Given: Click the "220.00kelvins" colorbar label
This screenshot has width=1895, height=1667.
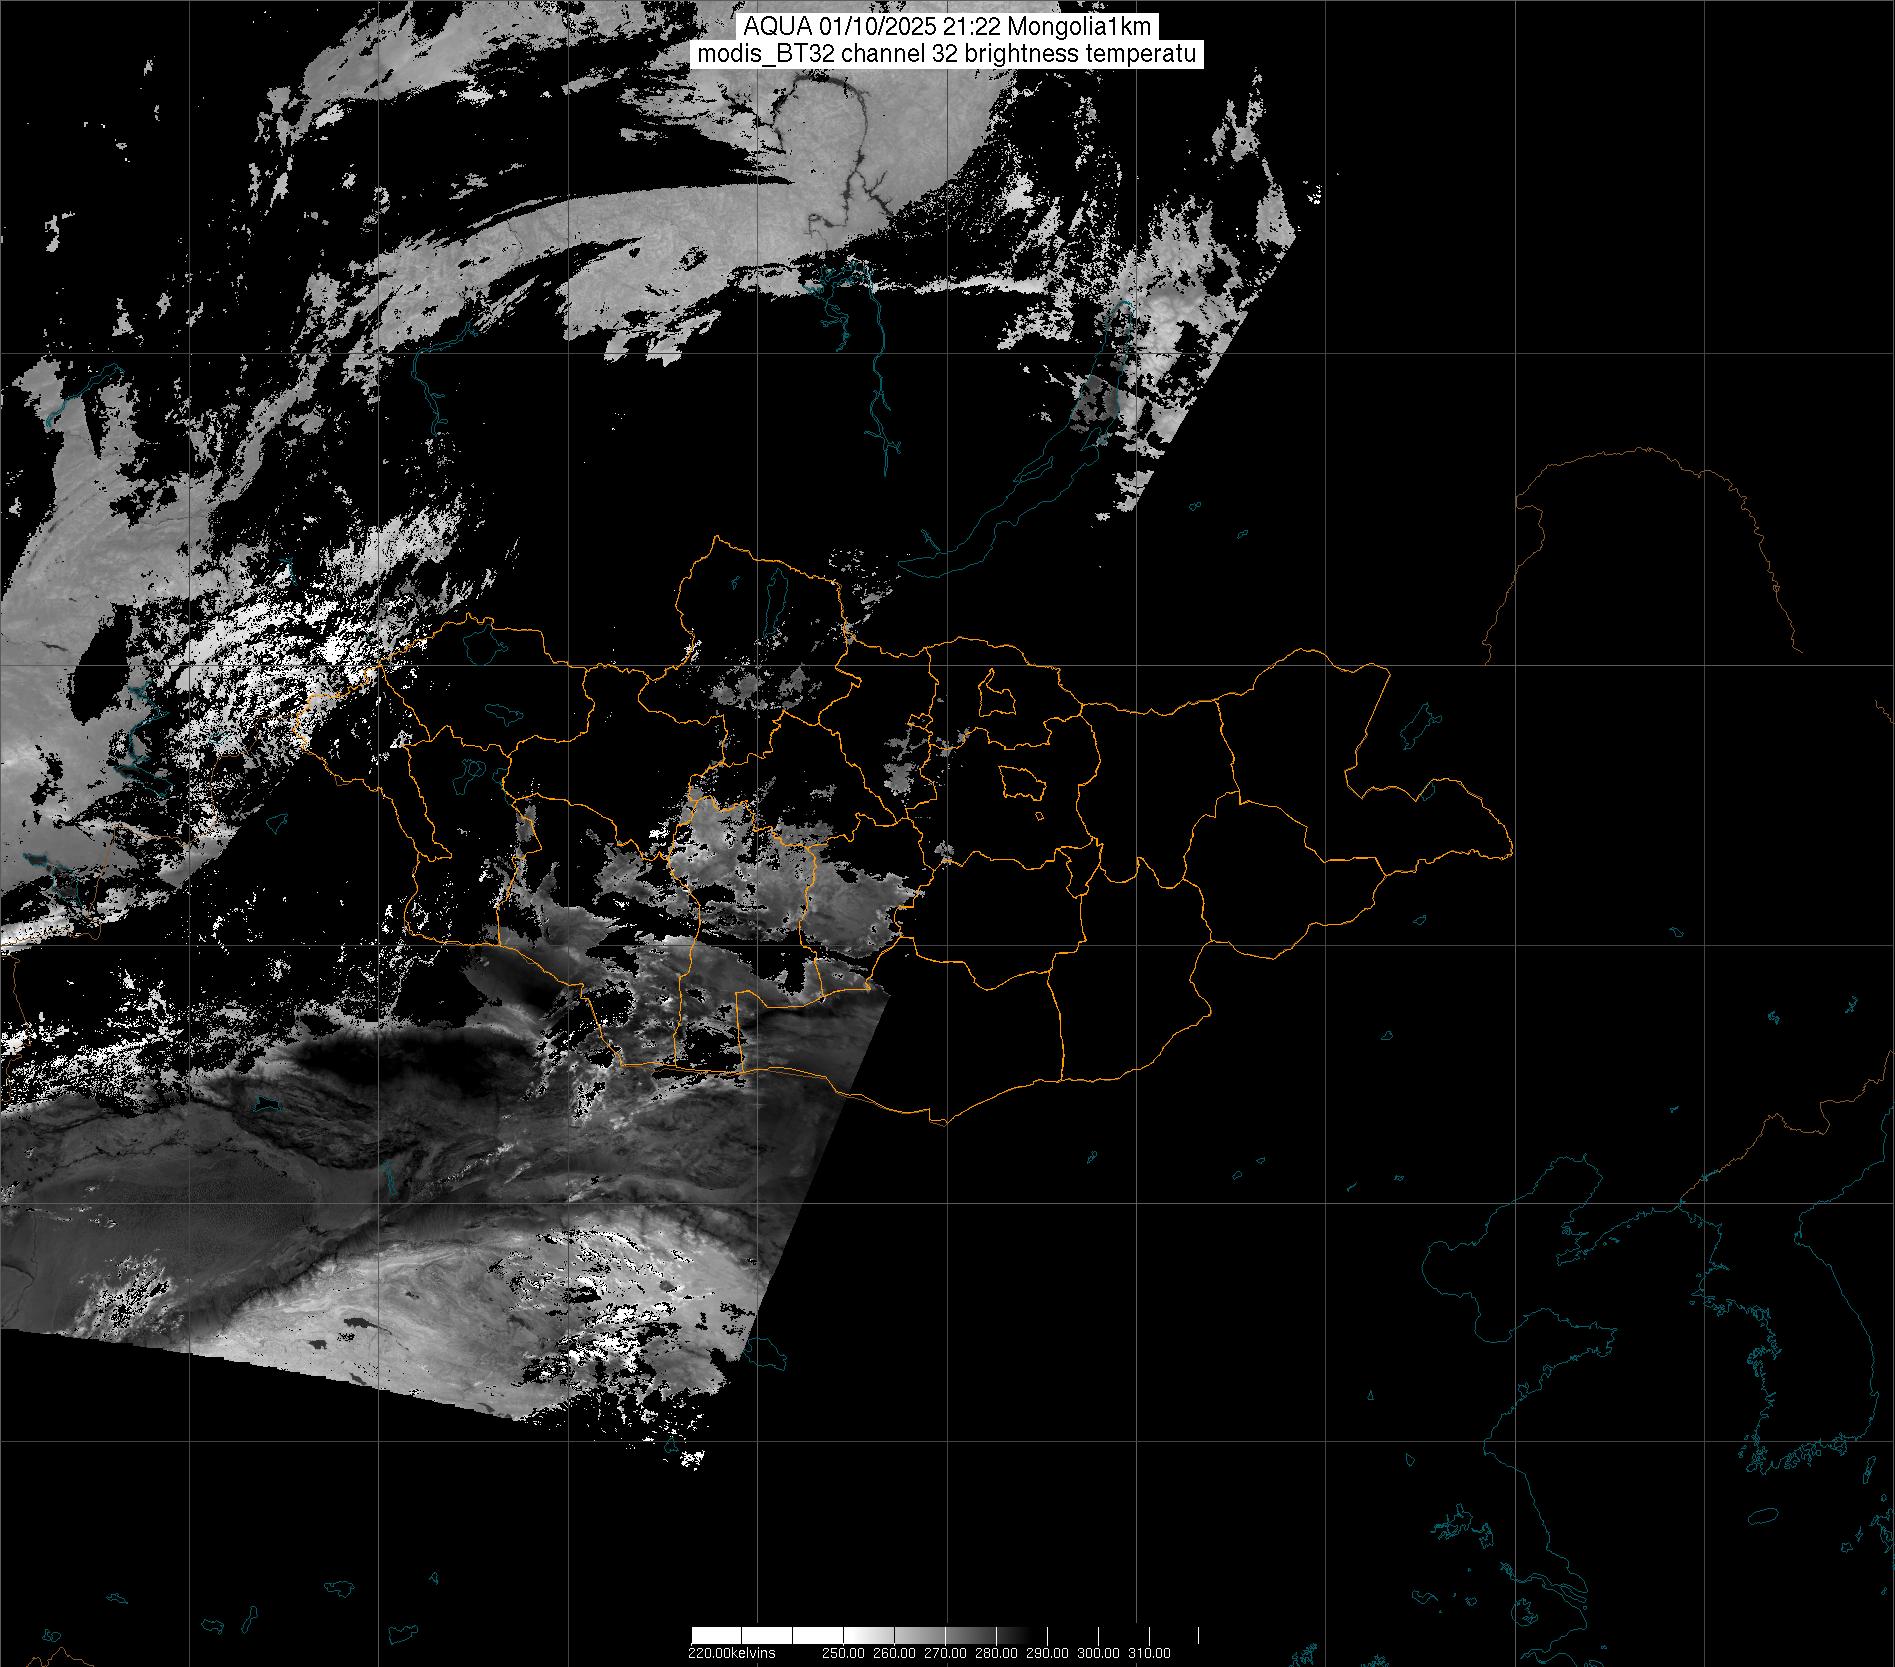Looking at the screenshot, I should (732, 1652).
